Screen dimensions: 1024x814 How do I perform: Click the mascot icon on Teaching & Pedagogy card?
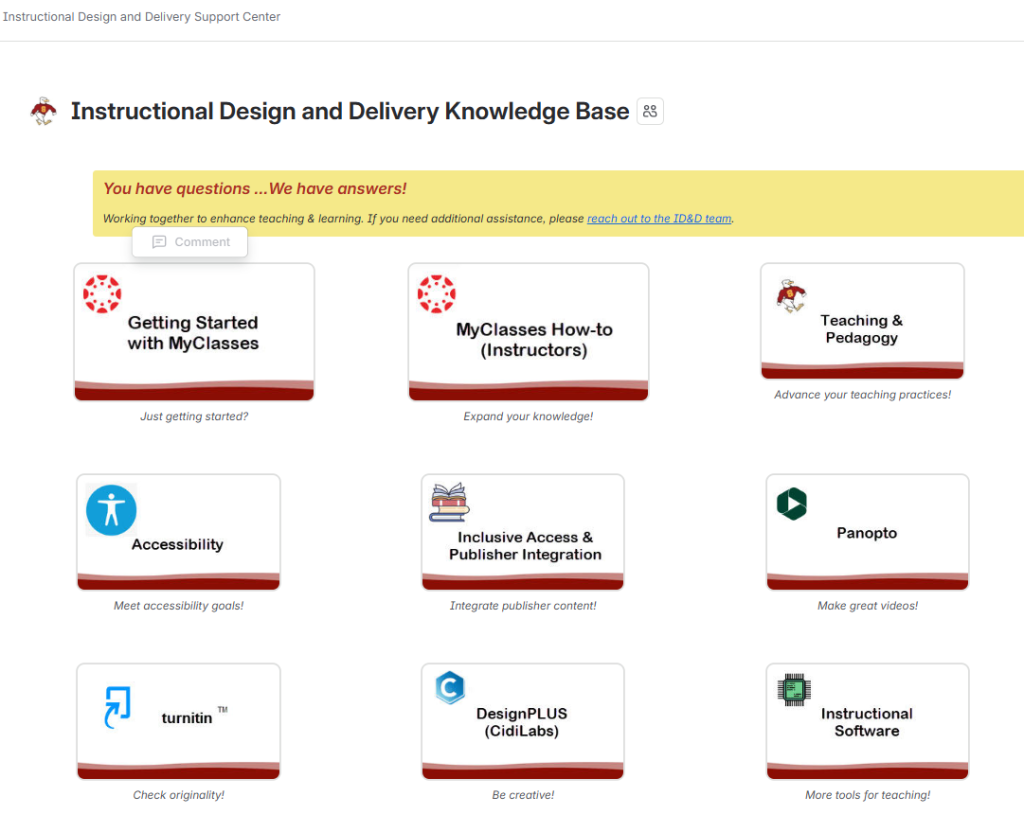(x=792, y=296)
